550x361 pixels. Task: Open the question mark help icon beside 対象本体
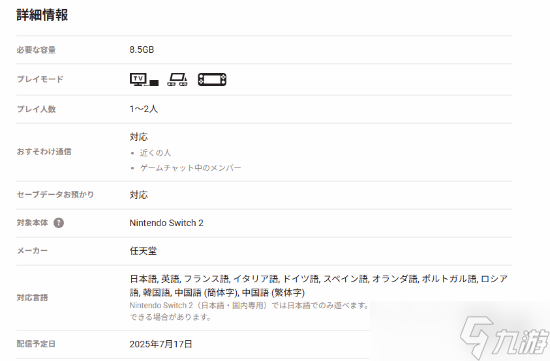pyautogui.click(x=59, y=223)
